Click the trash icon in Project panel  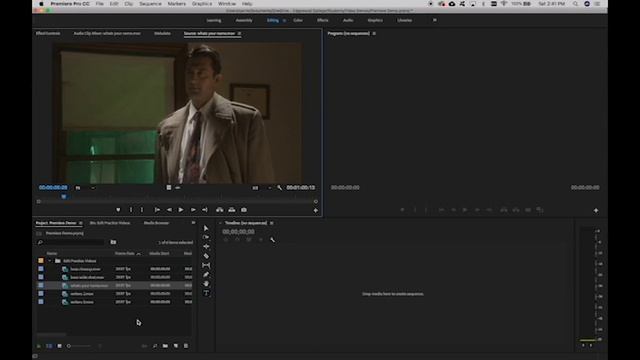pyautogui.click(x=186, y=346)
